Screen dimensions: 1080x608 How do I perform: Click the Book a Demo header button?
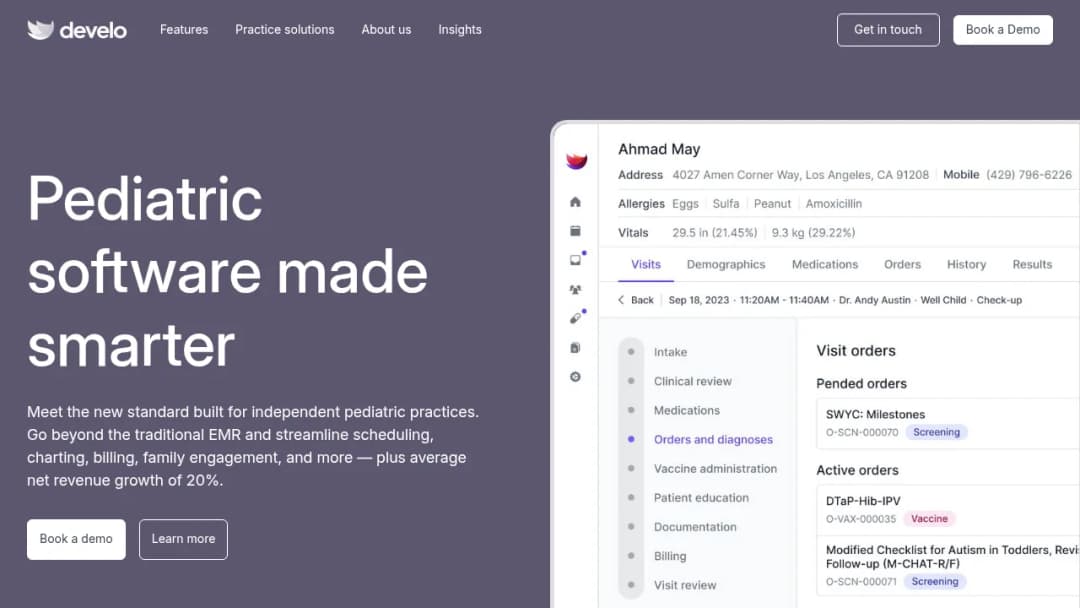click(1003, 30)
